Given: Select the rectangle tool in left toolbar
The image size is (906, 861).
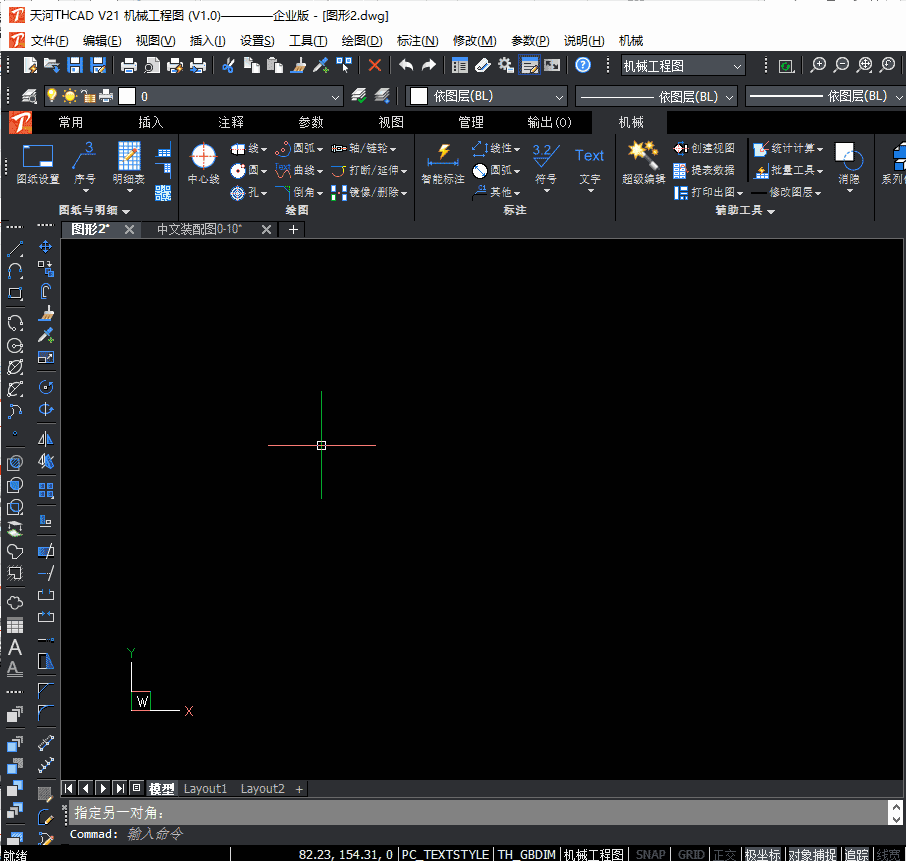Looking at the screenshot, I should pyautogui.click(x=15, y=293).
